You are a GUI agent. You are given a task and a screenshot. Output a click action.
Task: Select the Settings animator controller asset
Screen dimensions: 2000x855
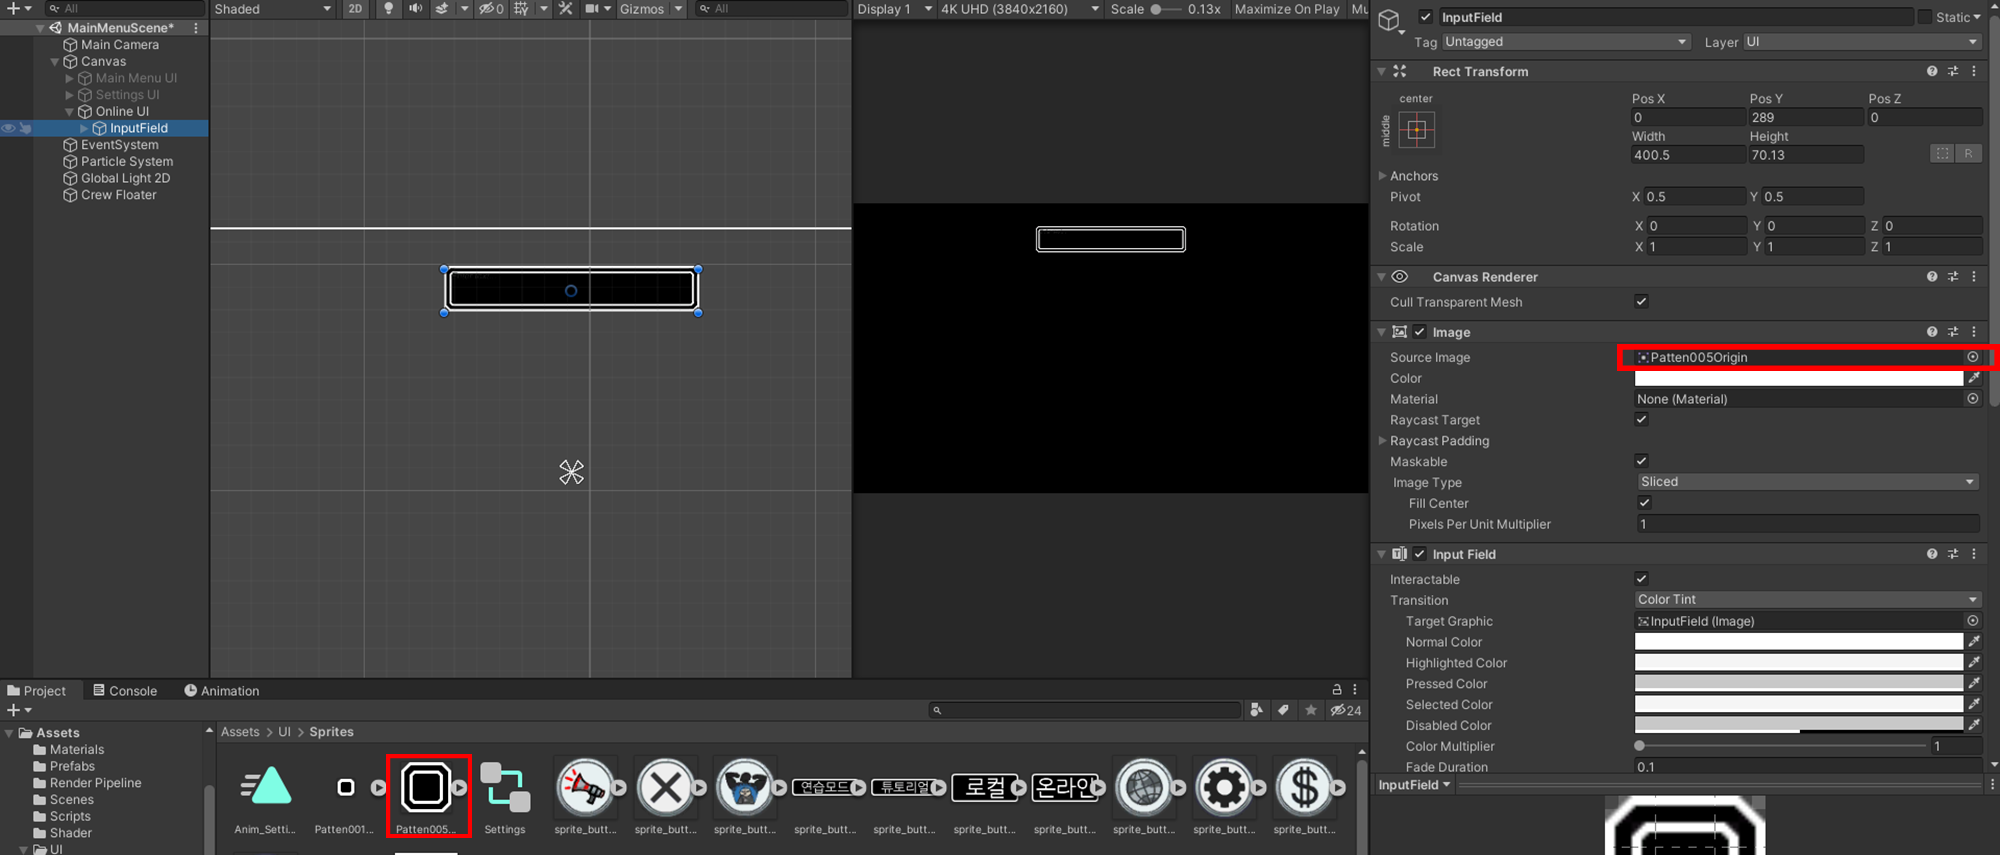(505, 788)
